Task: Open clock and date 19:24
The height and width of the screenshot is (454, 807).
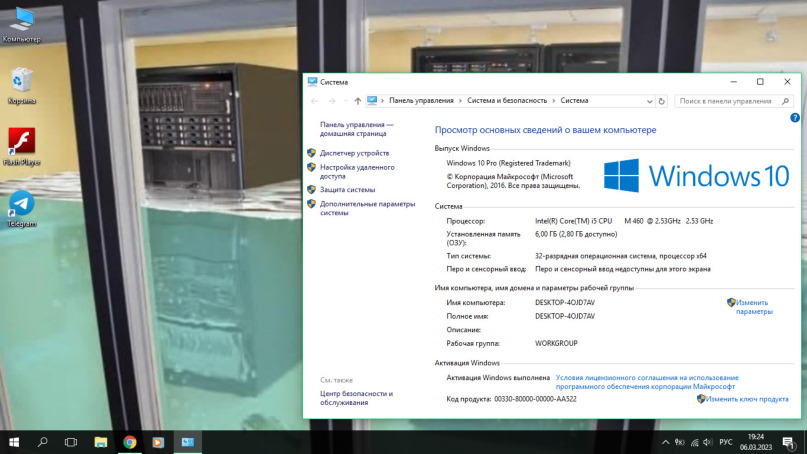Action: tap(756, 442)
